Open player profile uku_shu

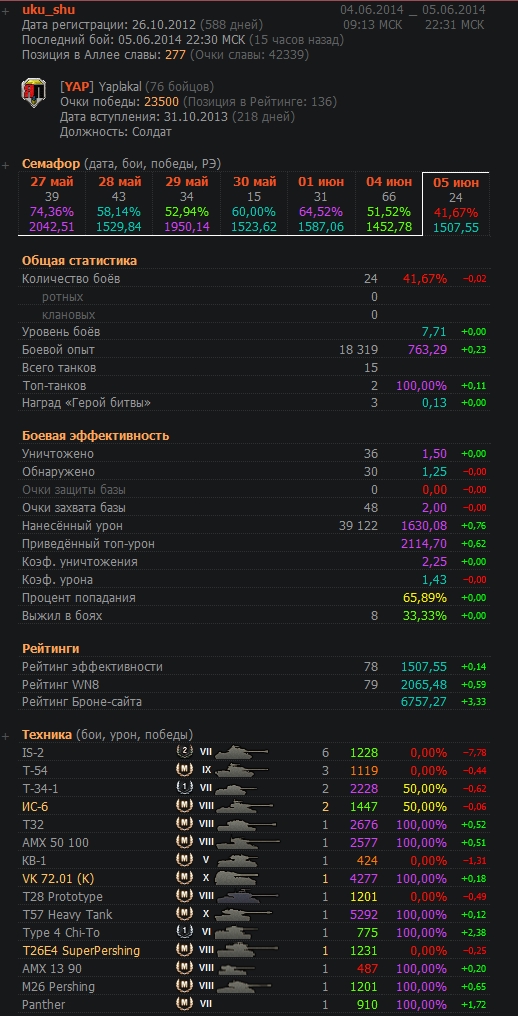tap(49, 9)
